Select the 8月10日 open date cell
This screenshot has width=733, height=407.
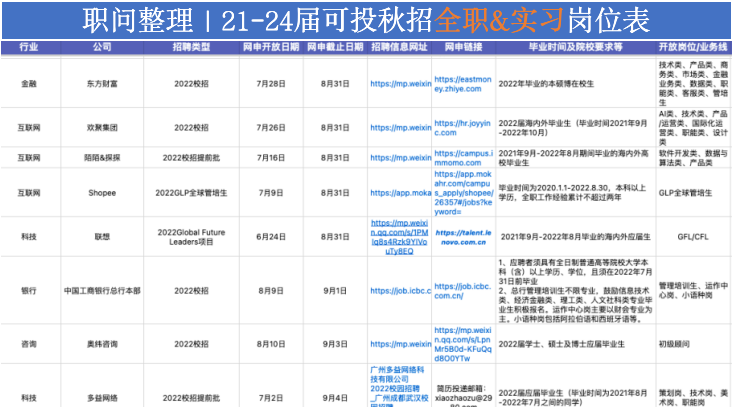point(271,344)
